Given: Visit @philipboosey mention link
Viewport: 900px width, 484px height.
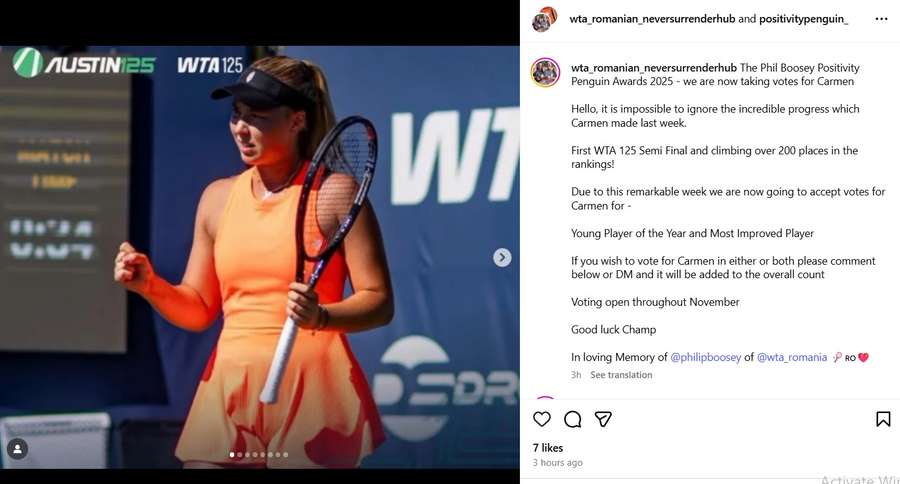Looking at the screenshot, I should 705,357.
